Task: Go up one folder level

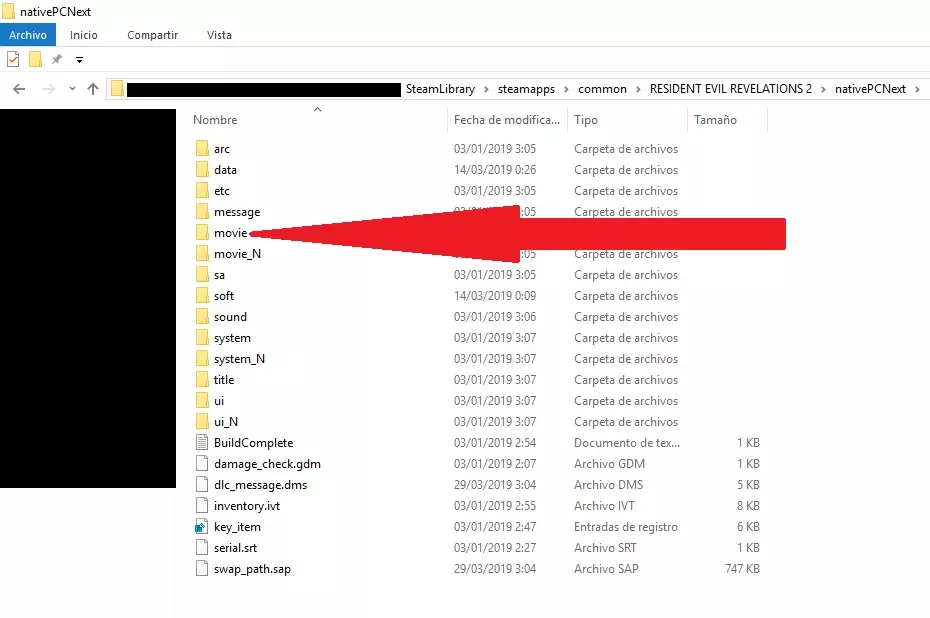Action: coord(93,89)
